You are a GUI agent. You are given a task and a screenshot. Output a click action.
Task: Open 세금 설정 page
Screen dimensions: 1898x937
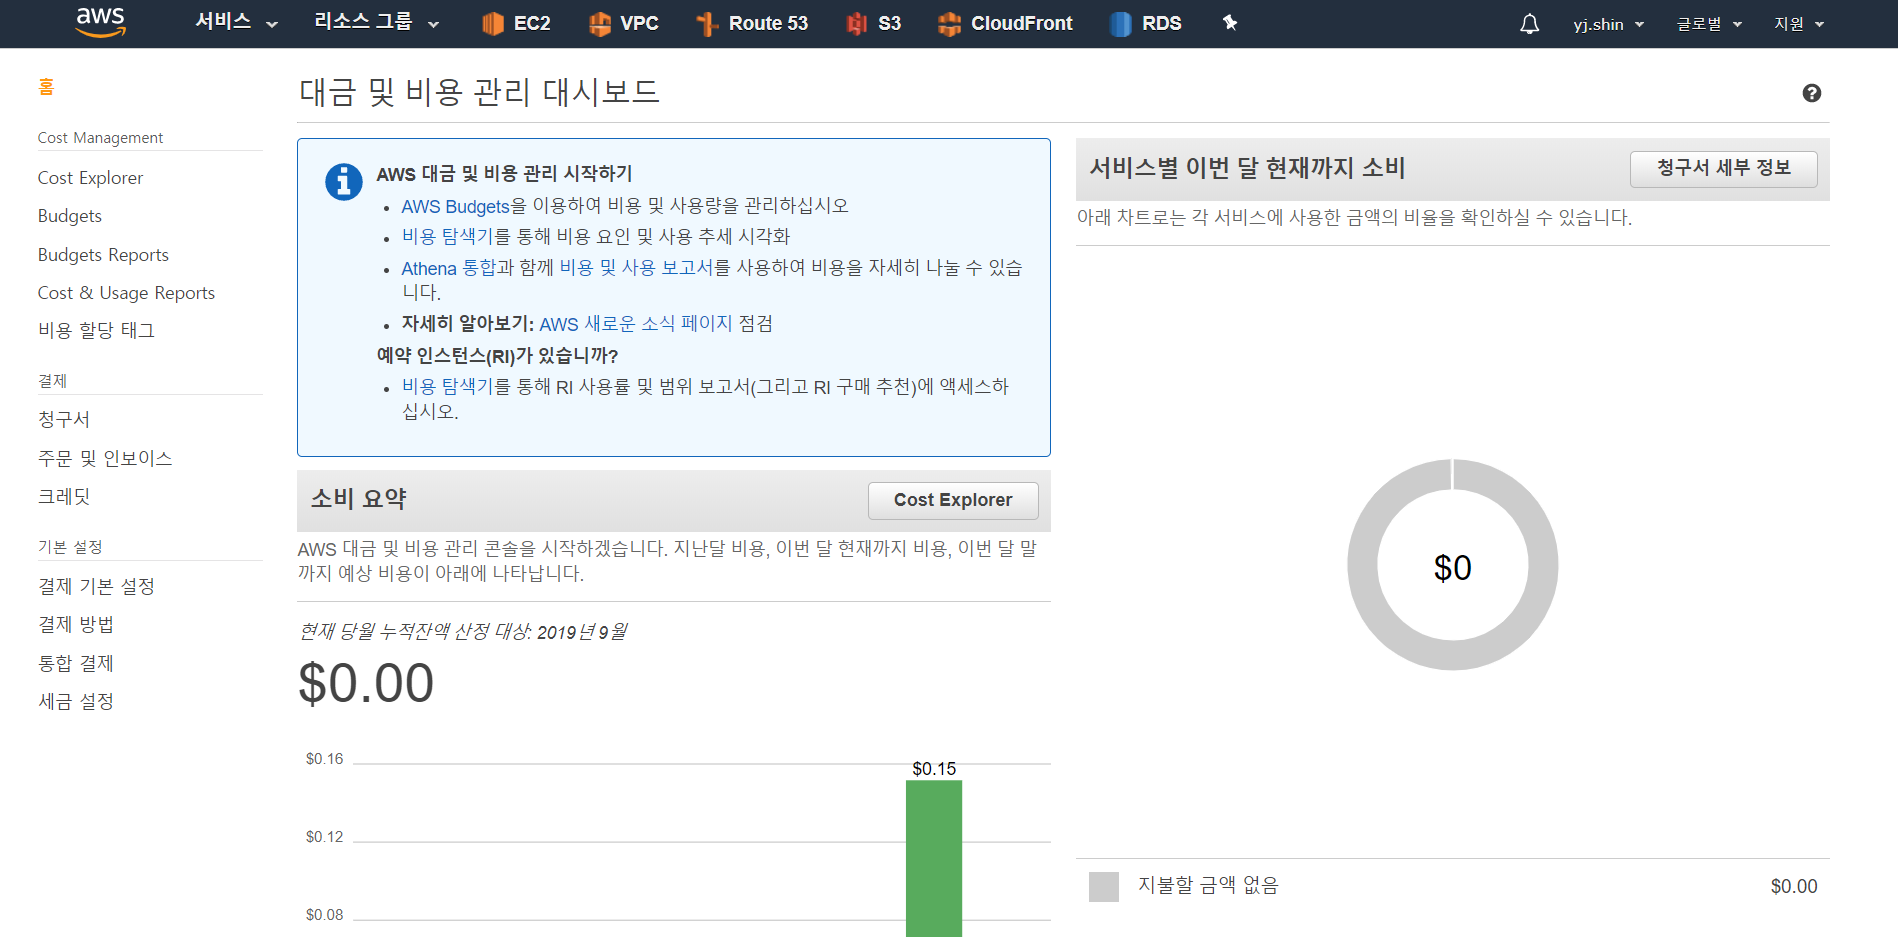coord(76,701)
